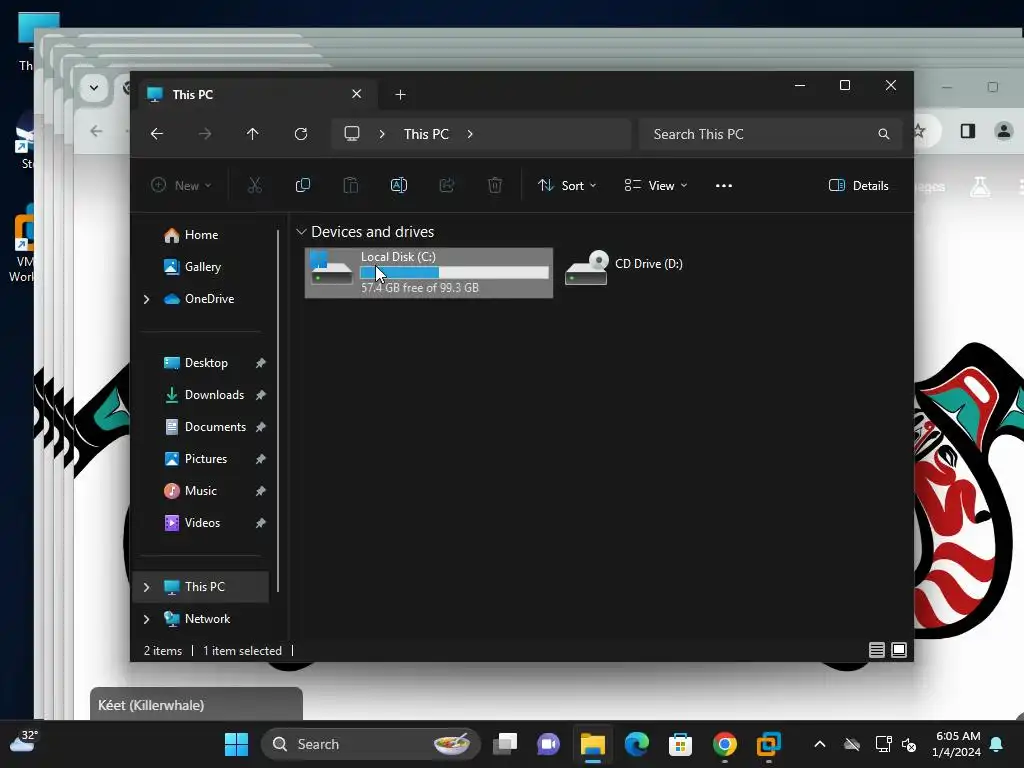
Task: Click the Forward navigation arrow in File Explorer
Action: [x=205, y=134]
